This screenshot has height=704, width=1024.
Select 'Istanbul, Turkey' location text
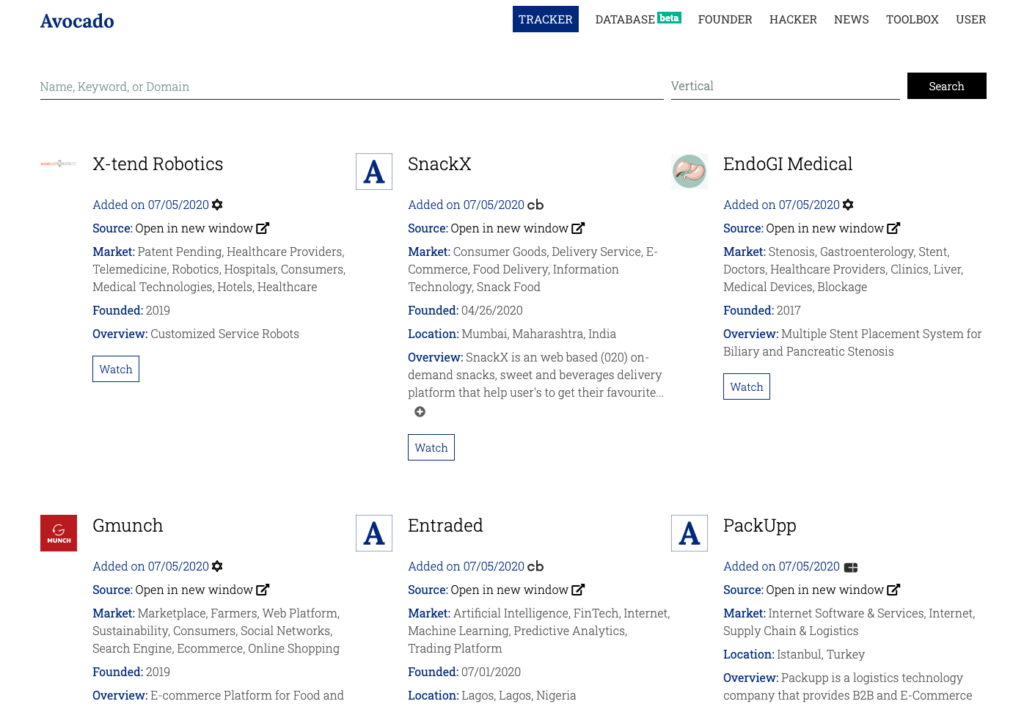[821, 654]
